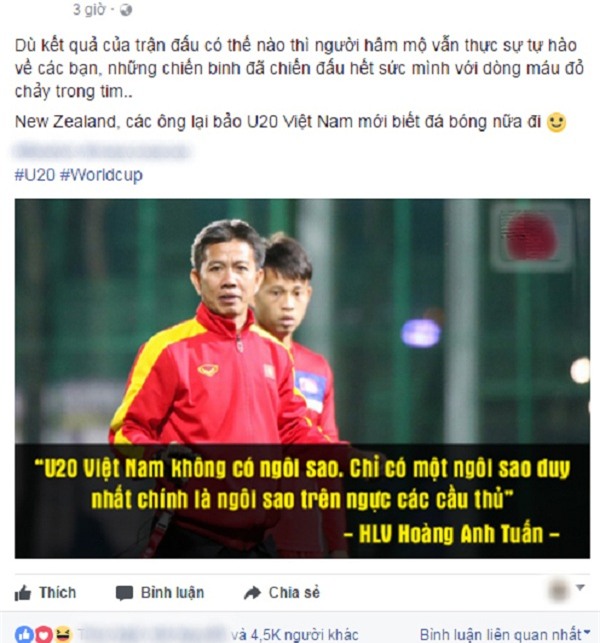Click the blue Like reaction icon
This screenshot has width=600, height=643.
tap(25, 634)
